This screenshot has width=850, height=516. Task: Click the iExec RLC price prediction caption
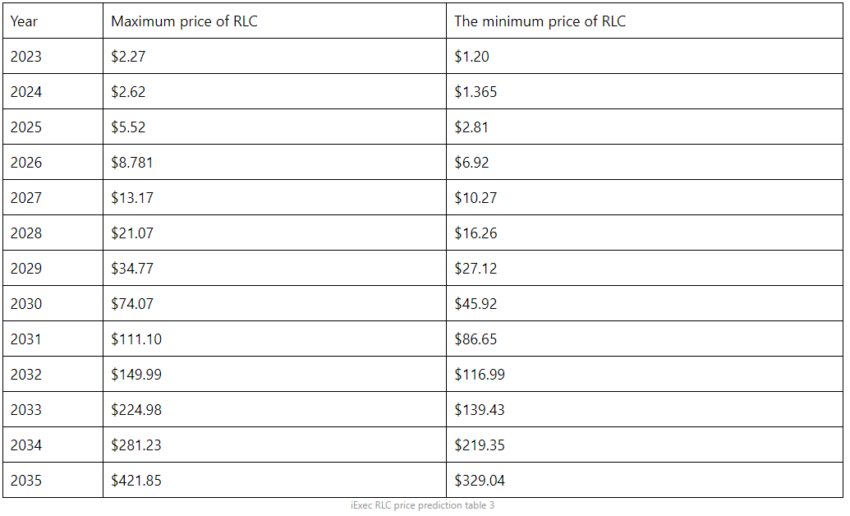point(422,505)
